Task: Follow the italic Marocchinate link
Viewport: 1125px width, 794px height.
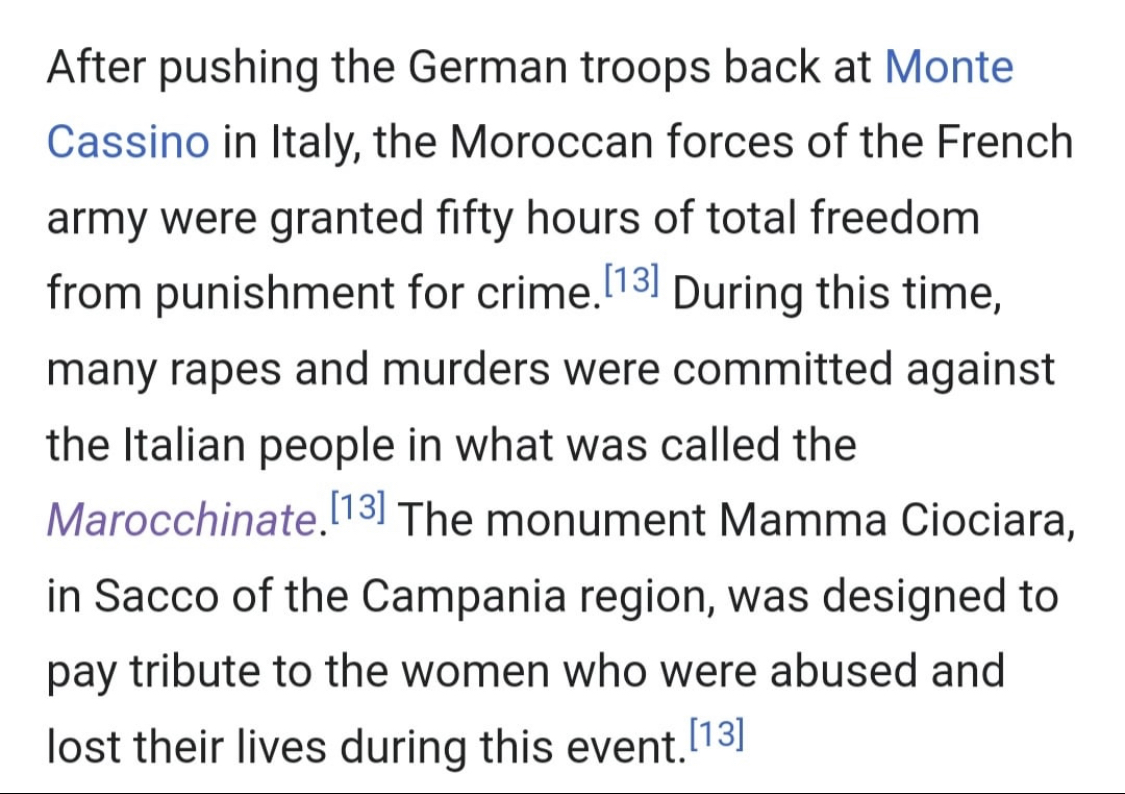Action: click(182, 519)
